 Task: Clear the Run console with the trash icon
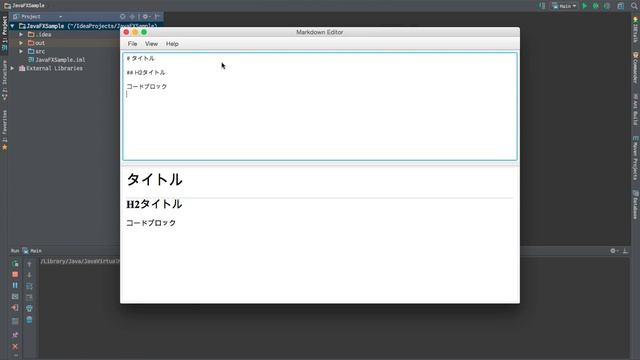click(29, 320)
